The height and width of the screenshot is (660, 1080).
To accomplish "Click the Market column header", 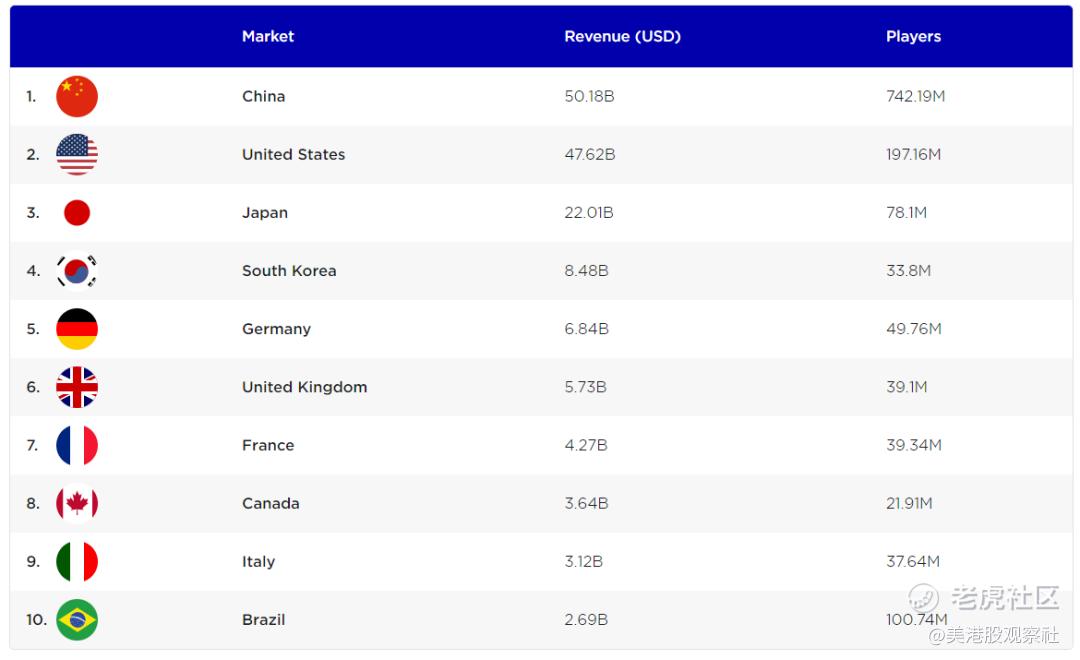I will pyautogui.click(x=268, y=36).
